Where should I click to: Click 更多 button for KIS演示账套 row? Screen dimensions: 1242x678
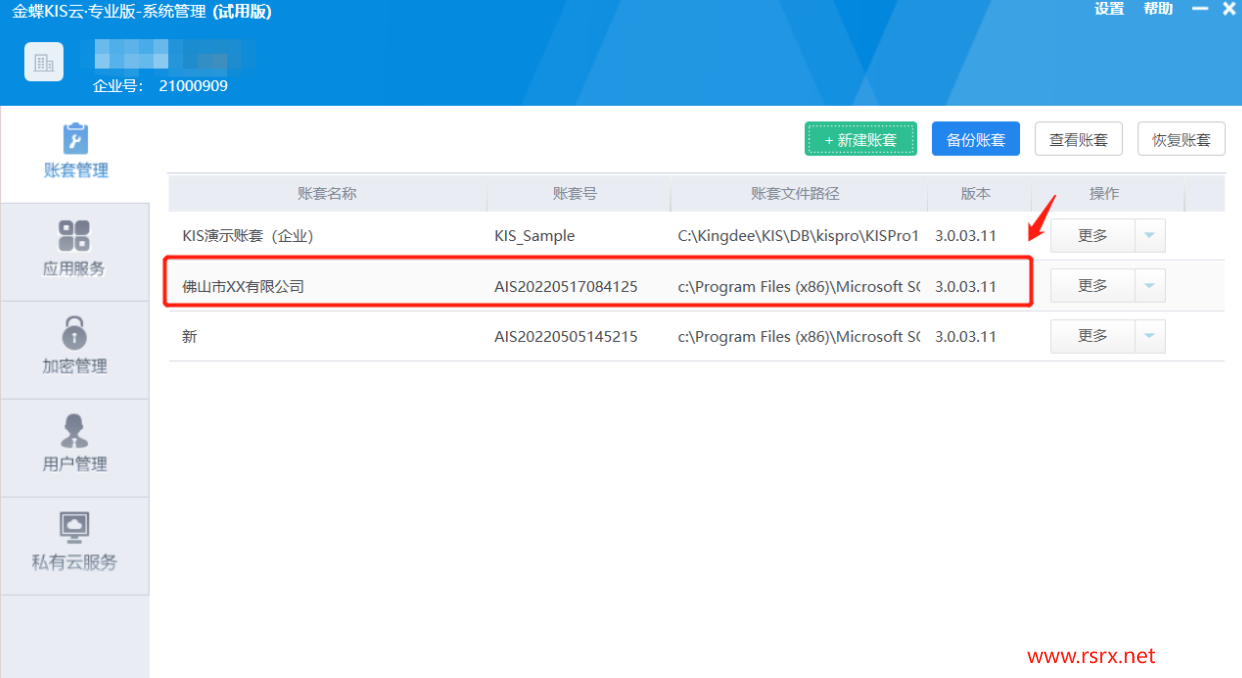pyautogui.click(x=1093, y=236)
